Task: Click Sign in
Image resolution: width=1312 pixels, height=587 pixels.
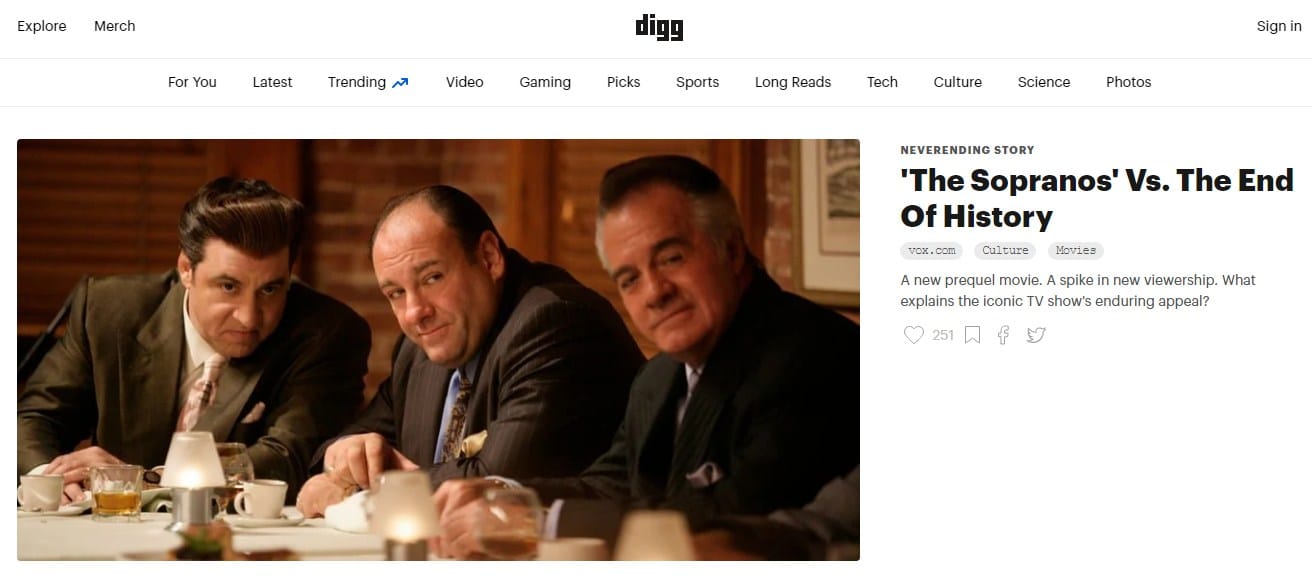Action: (1279, 26)
